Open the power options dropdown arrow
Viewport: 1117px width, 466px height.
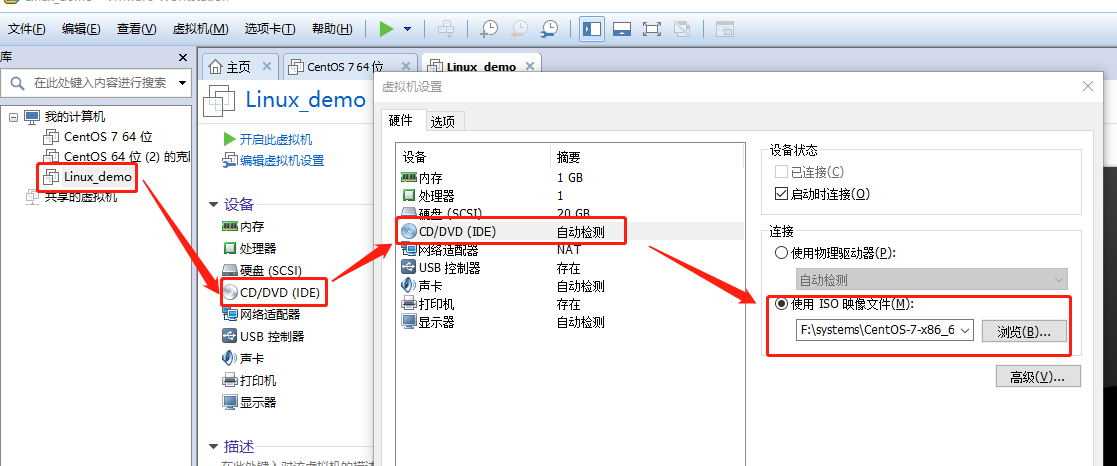[407, 29]
